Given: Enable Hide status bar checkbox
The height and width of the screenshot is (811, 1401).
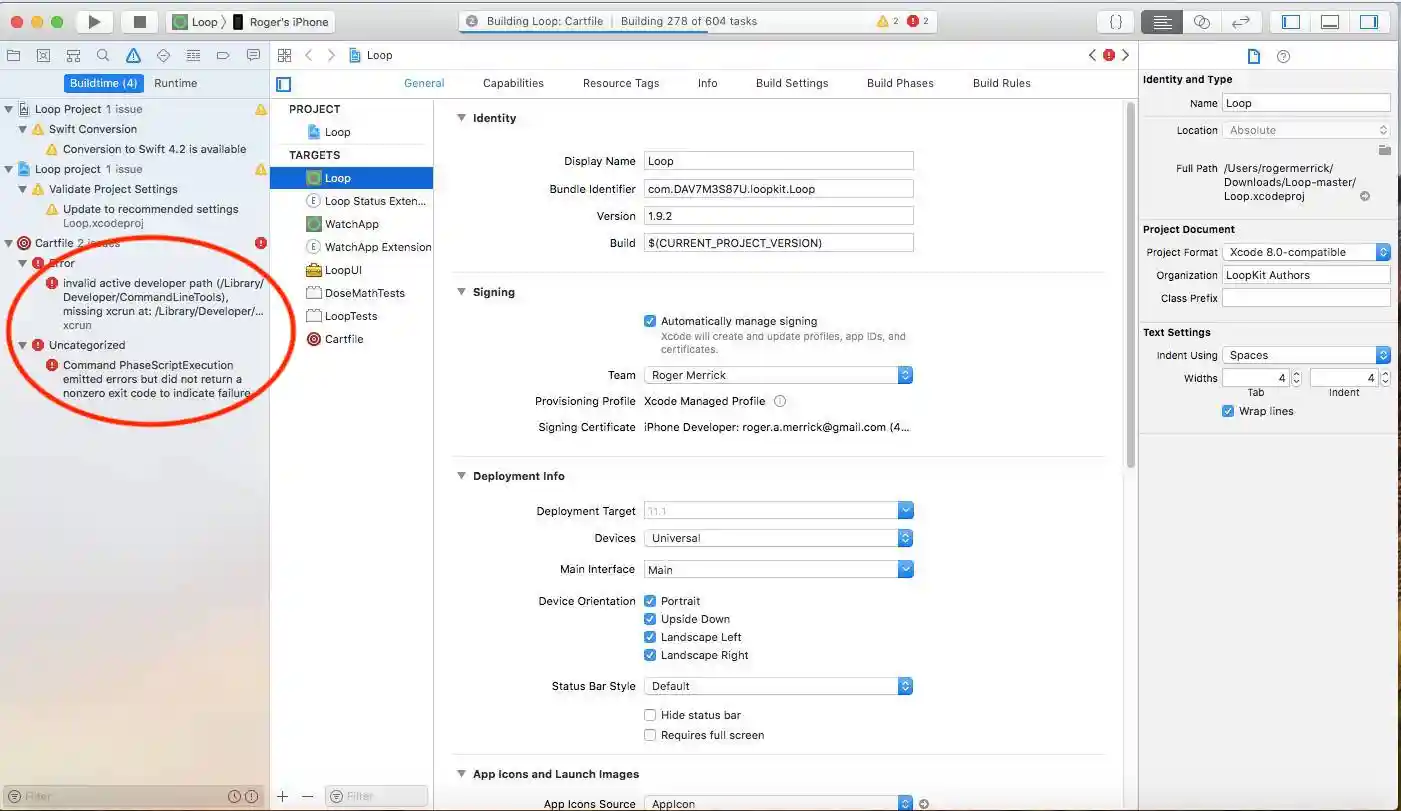Looking at the screenshot, I should 650,715.
